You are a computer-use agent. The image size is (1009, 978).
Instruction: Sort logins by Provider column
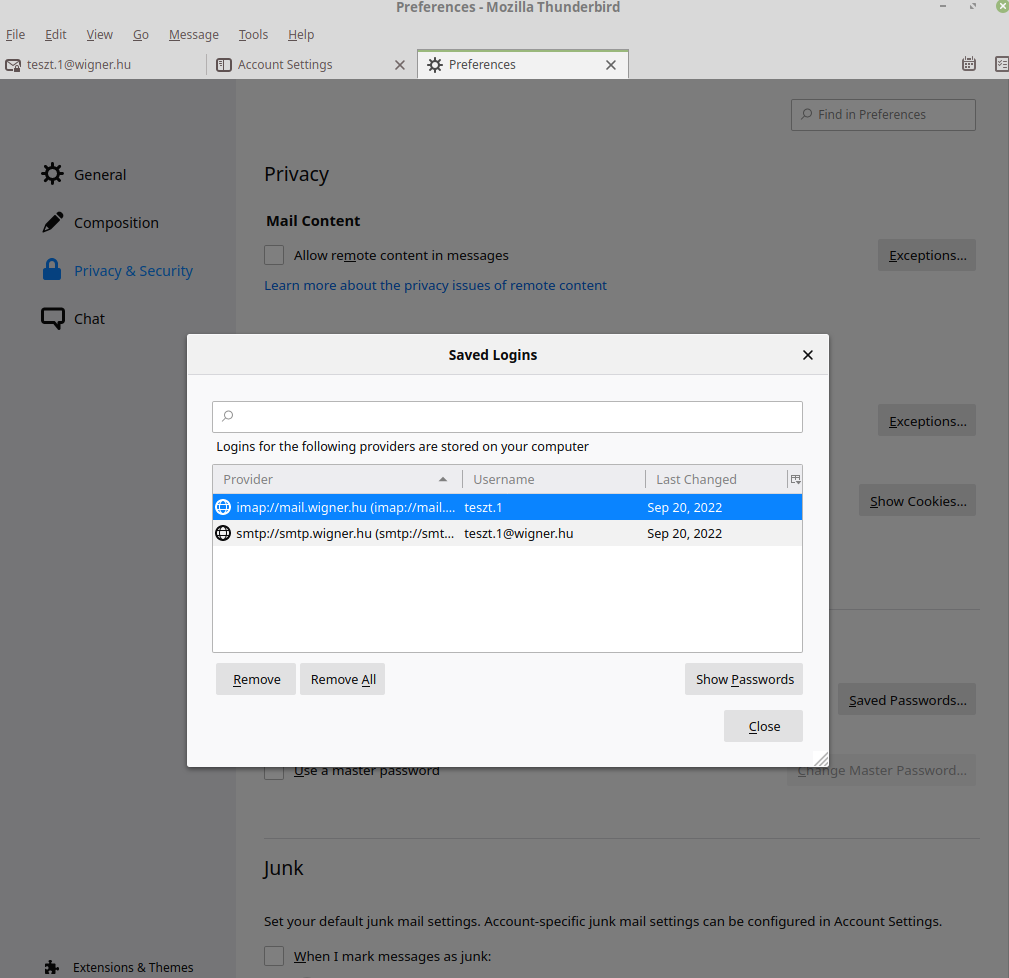(337, 479)
